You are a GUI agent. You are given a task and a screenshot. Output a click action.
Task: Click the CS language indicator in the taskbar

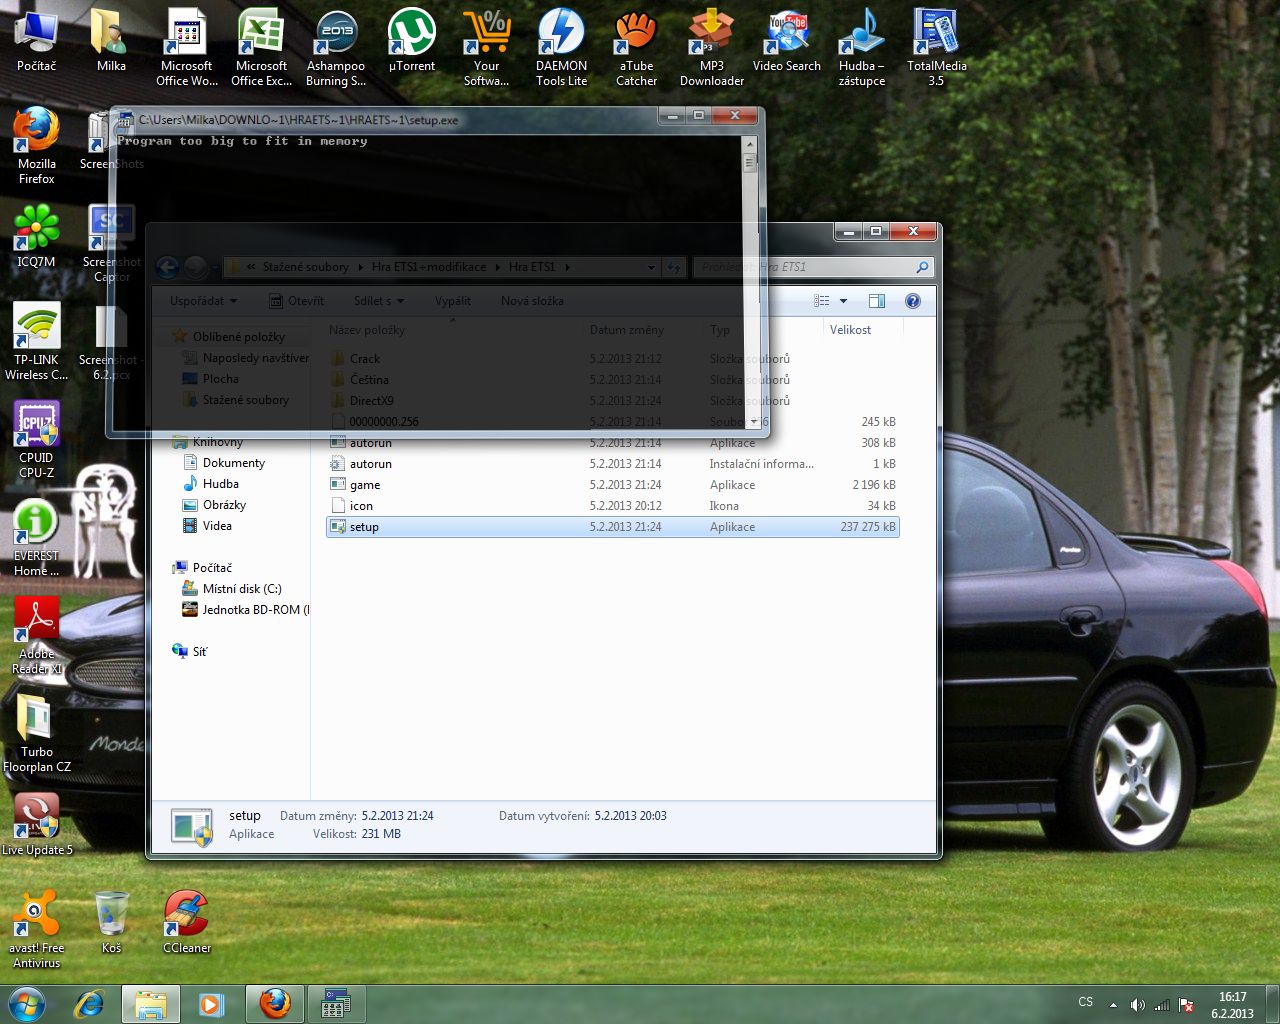pyautogui.click(x=1086, y=1002)
